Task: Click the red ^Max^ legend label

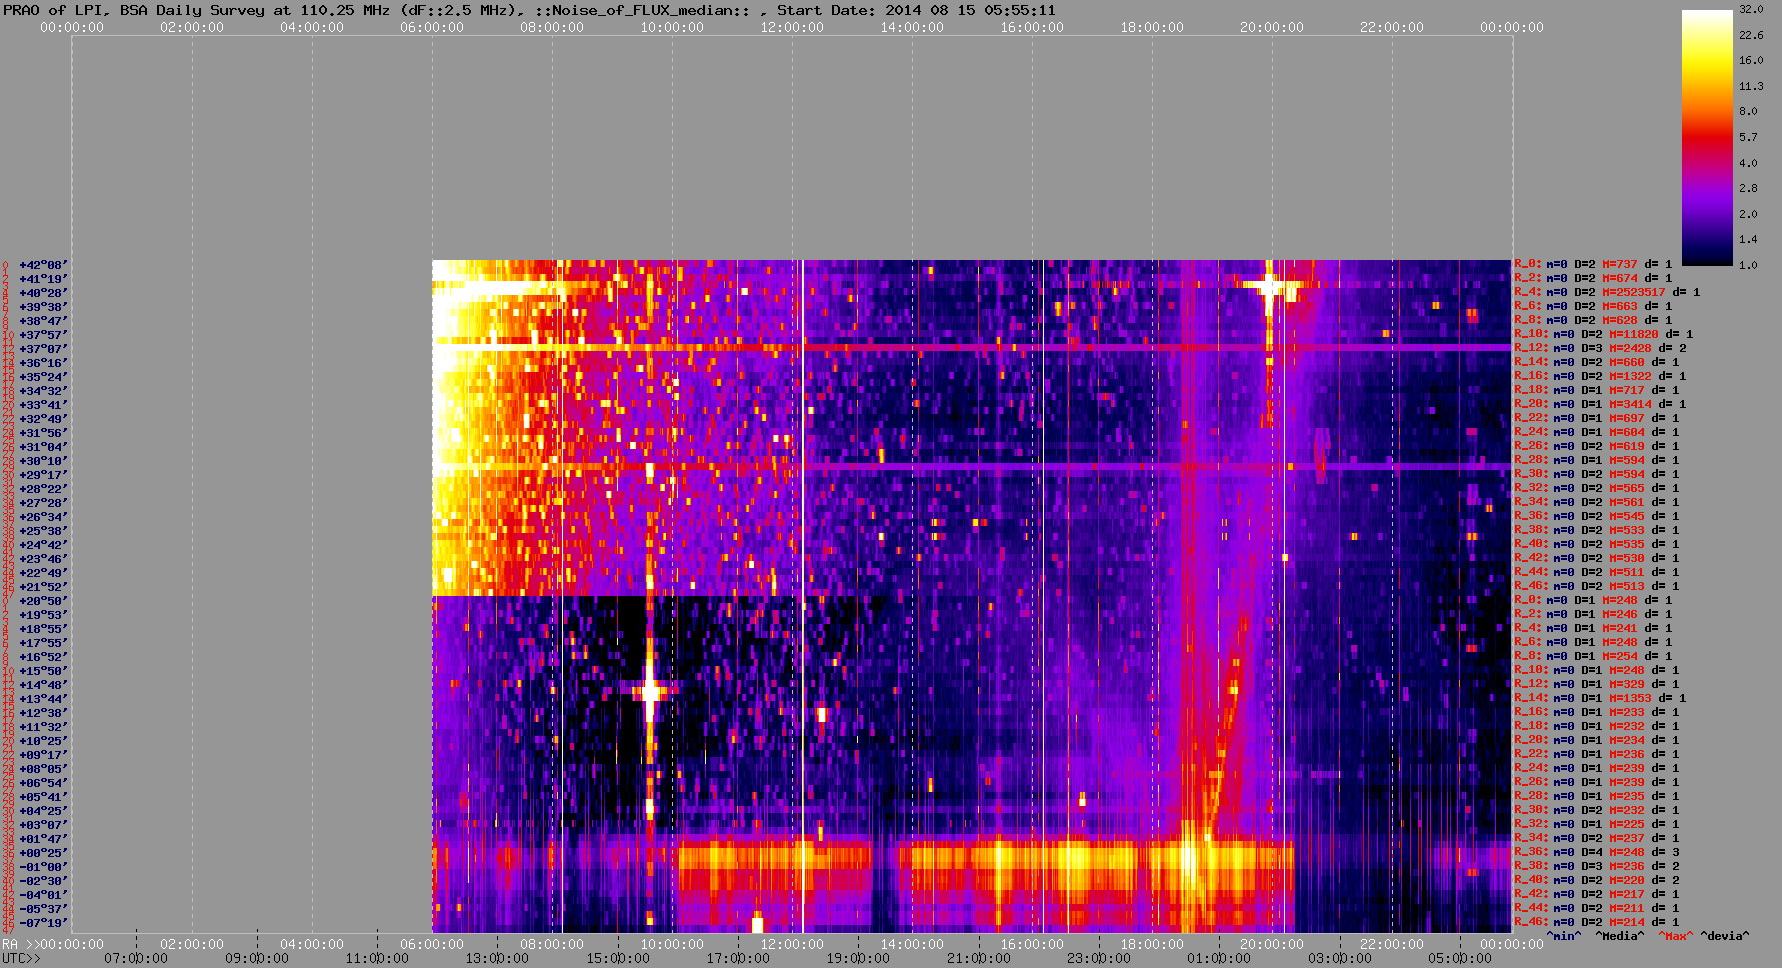Action: pos(1674,936)
